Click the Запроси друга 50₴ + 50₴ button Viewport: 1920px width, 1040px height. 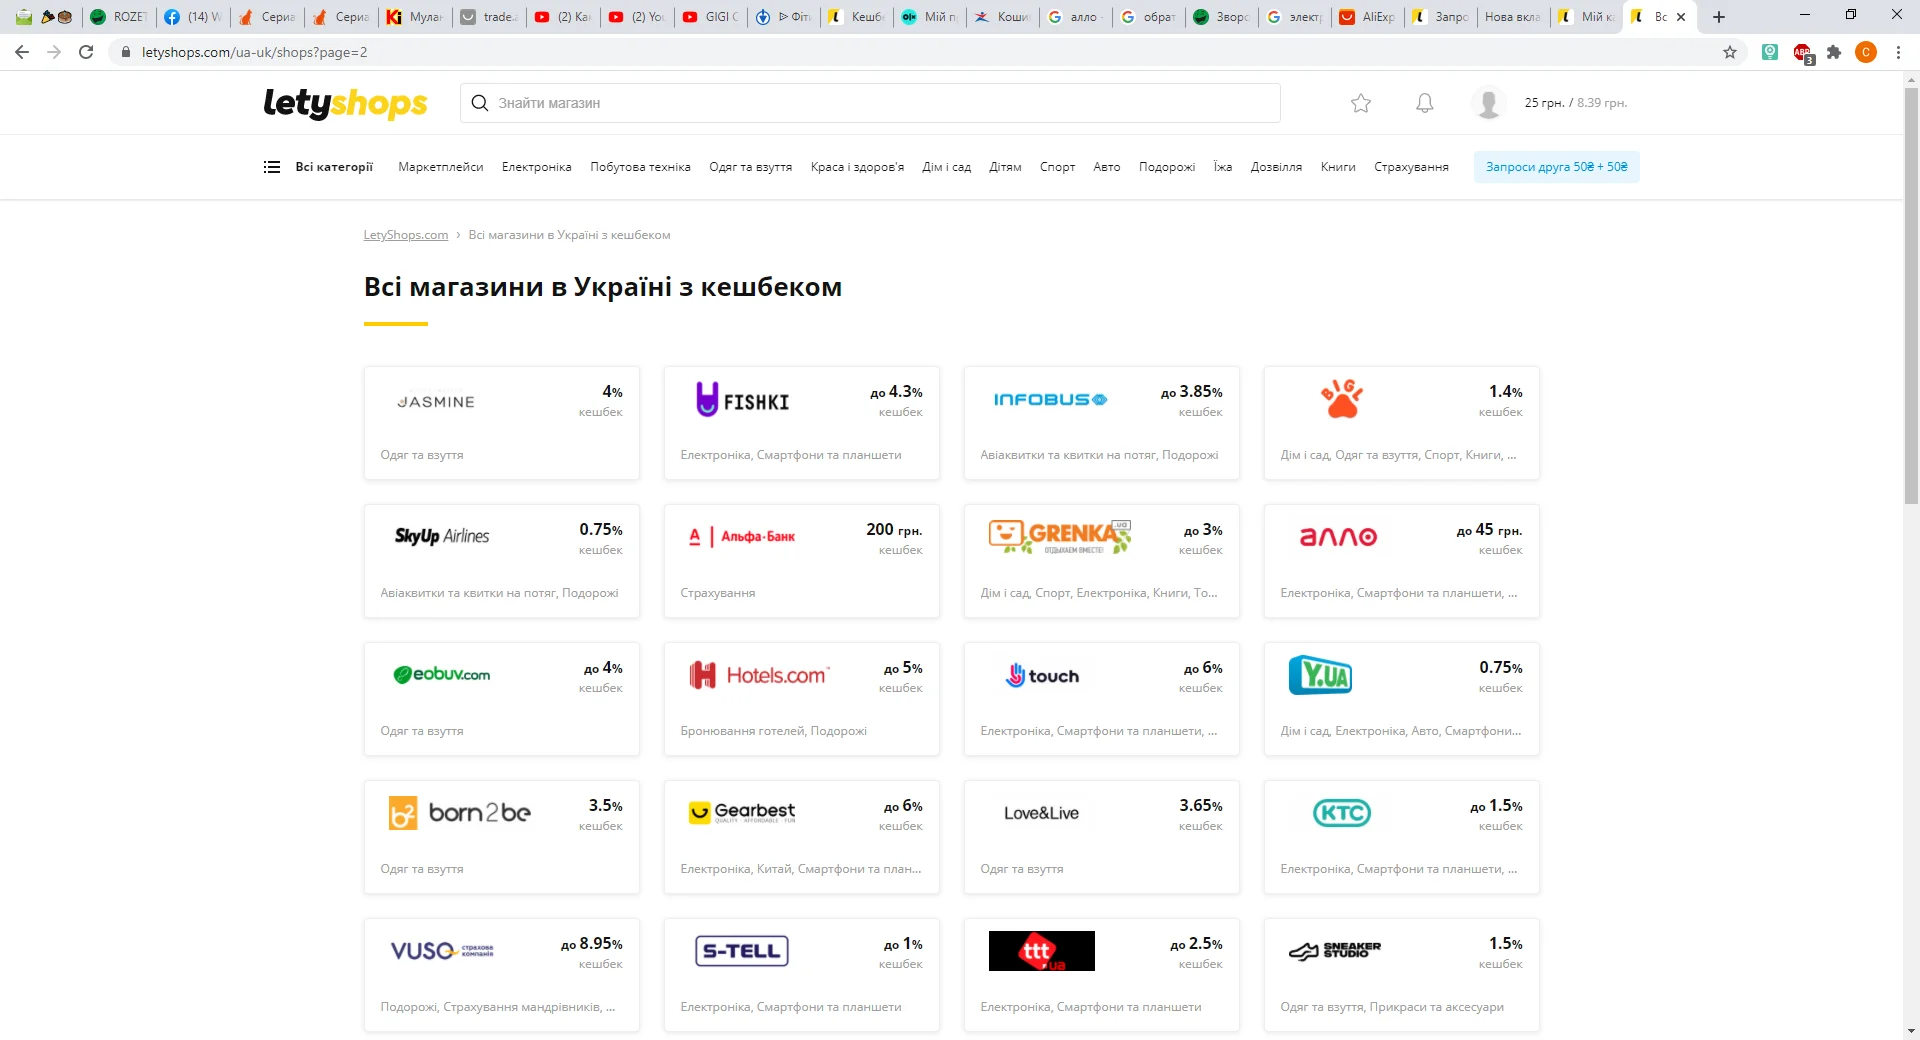click(1557, 167)
